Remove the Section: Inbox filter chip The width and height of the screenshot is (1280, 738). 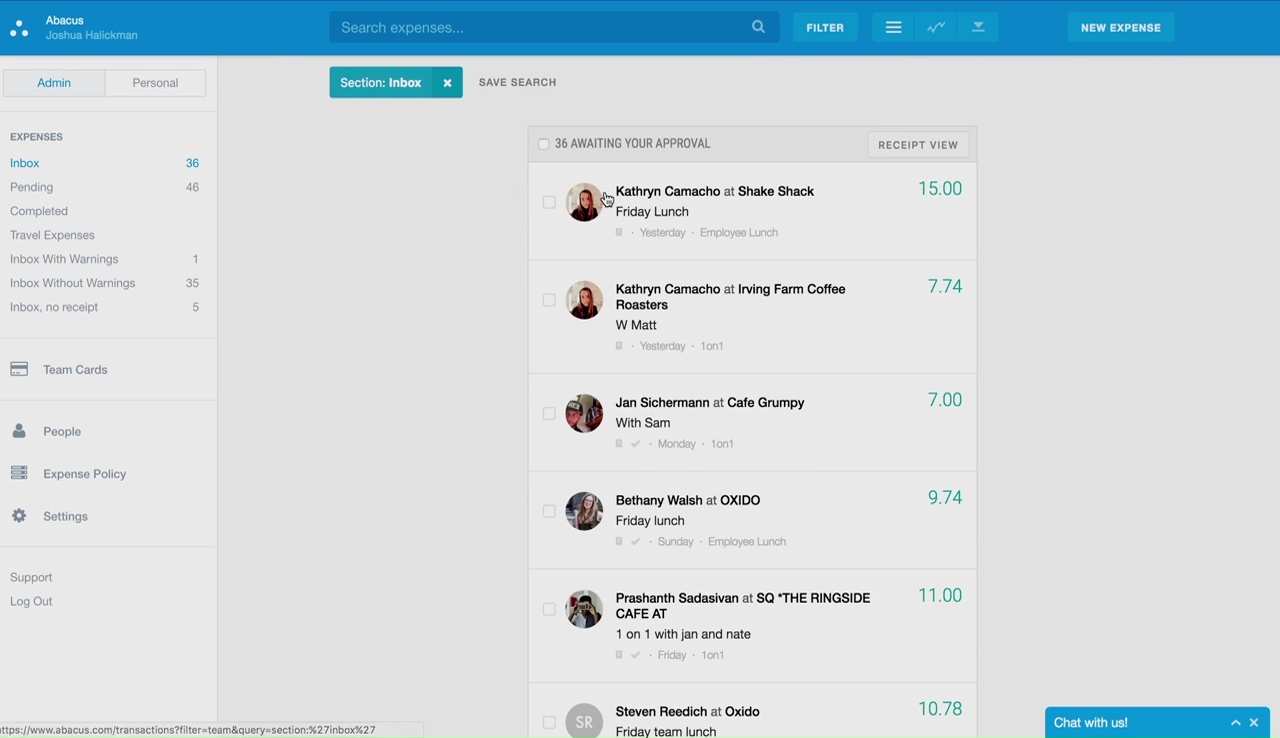[447, 83]
